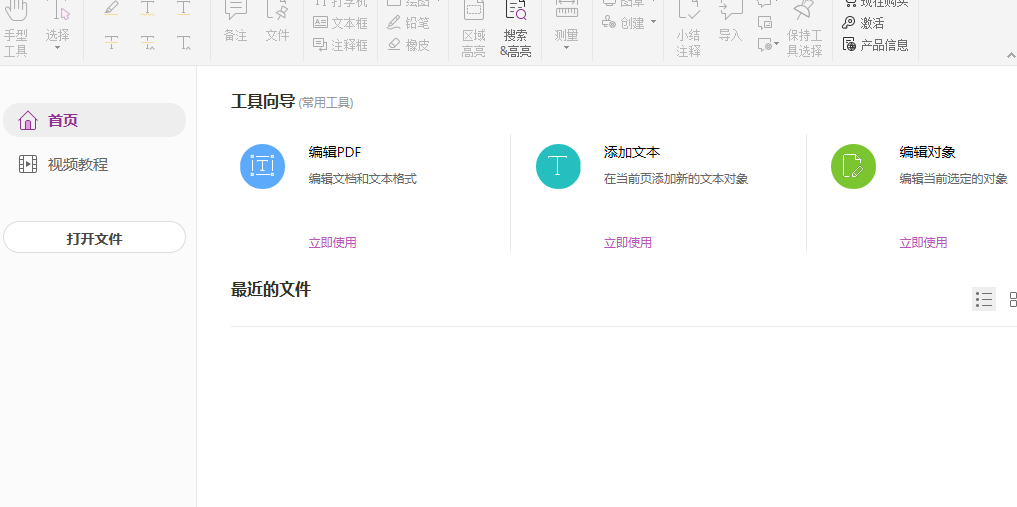Click 激活 to activate the product
The width and height of the screenshot is (1017, 507).
[x=863, y=23]
